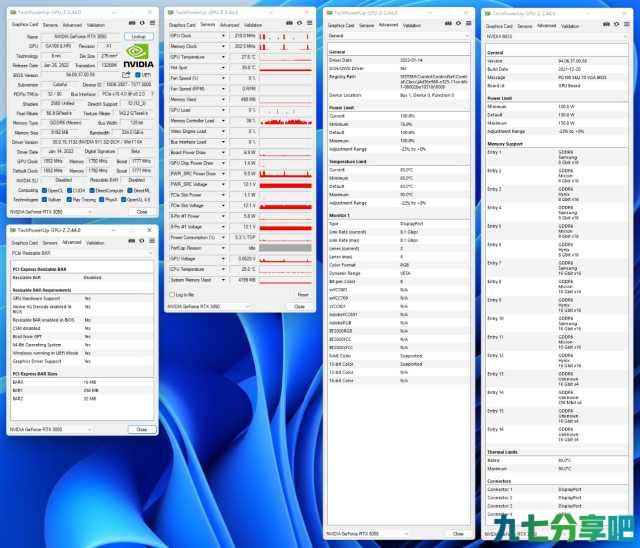The height and width of the screenshot is (548, 640).
Task: Click the PWR_SRC Voltage graph
Action: [x=285, y=184]
